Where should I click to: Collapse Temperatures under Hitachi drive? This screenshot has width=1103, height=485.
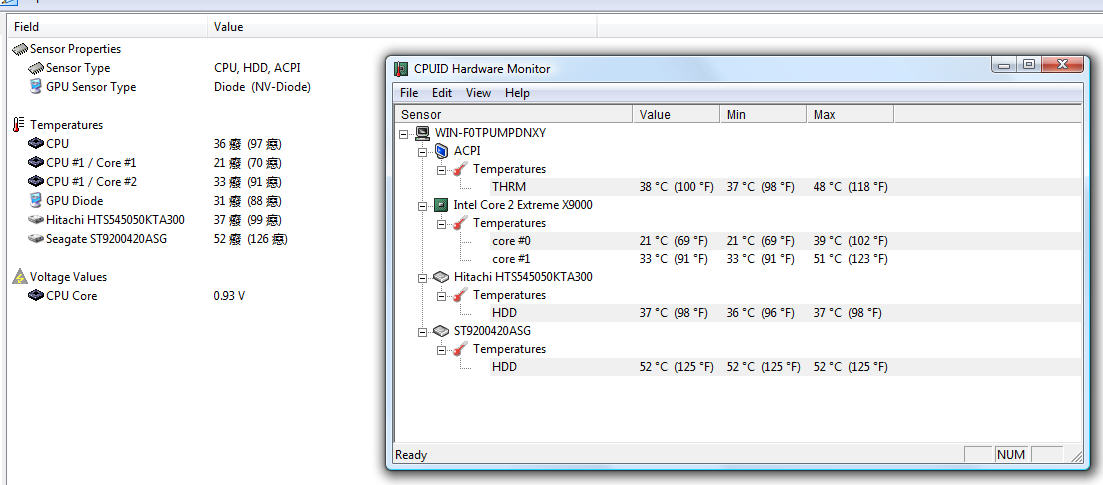pos(442,295)
